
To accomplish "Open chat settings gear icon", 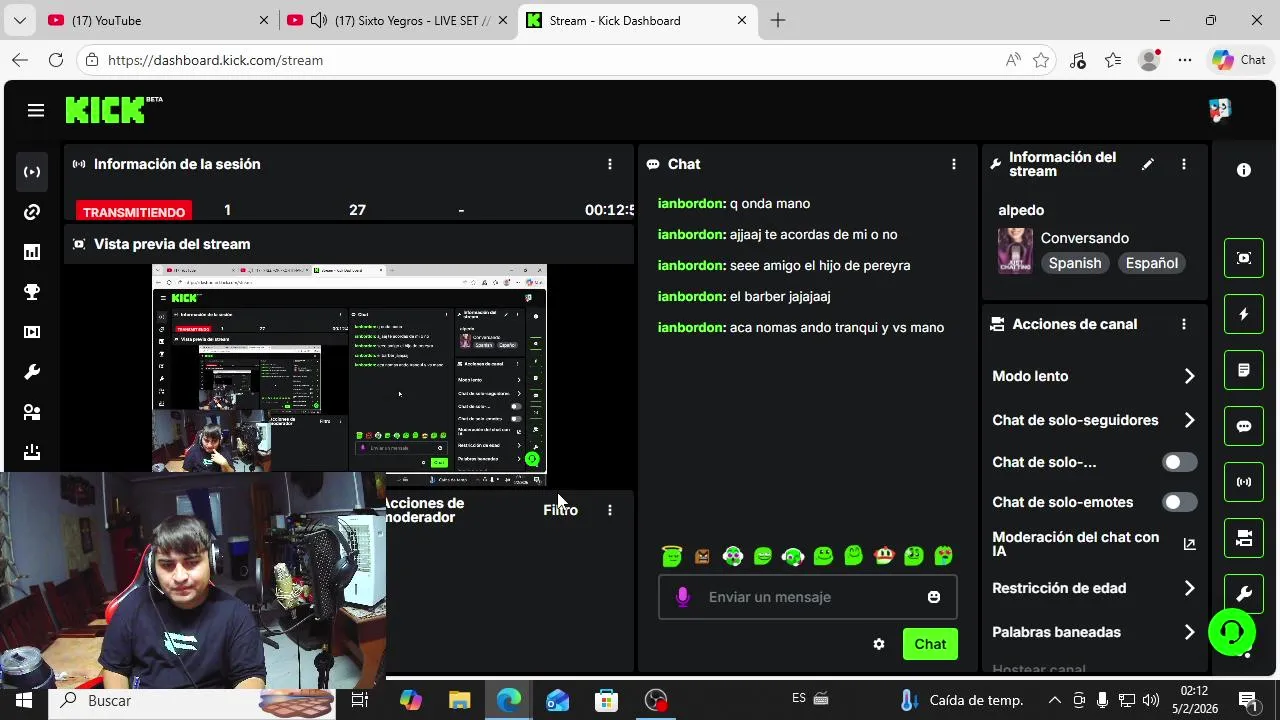I will [879, 644].
